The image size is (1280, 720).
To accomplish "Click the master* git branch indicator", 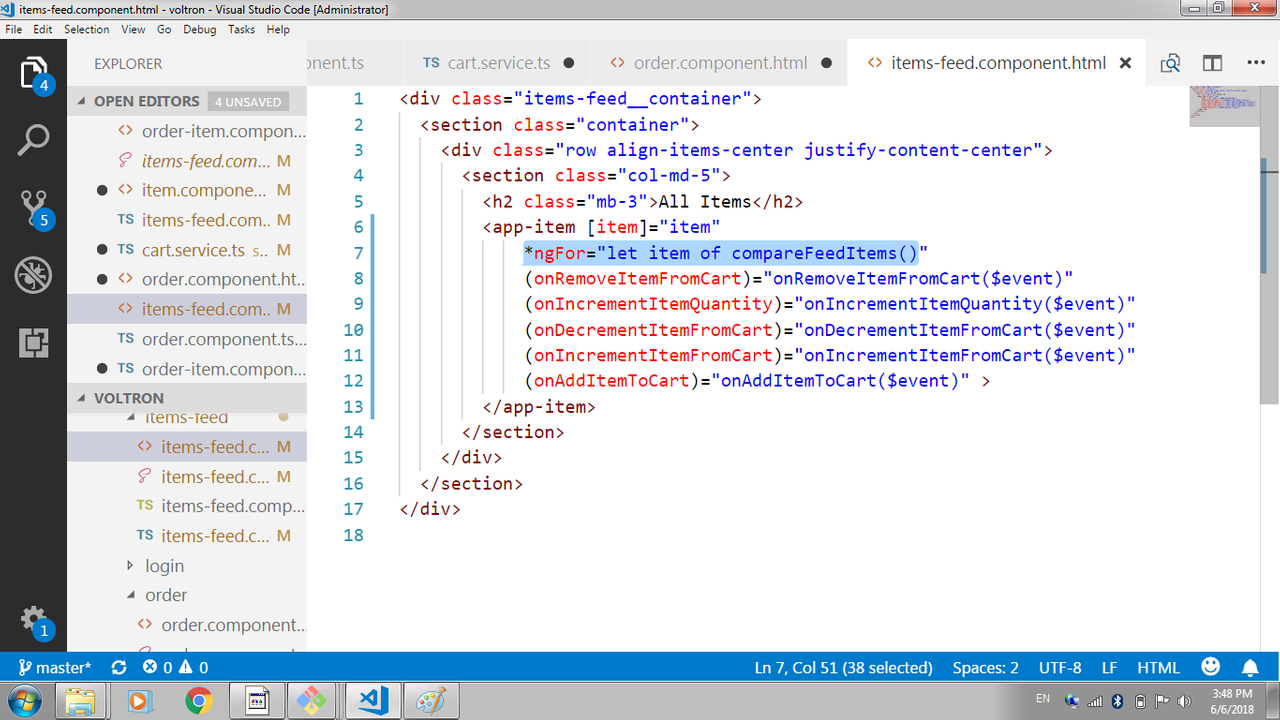I will click(55, 667).
